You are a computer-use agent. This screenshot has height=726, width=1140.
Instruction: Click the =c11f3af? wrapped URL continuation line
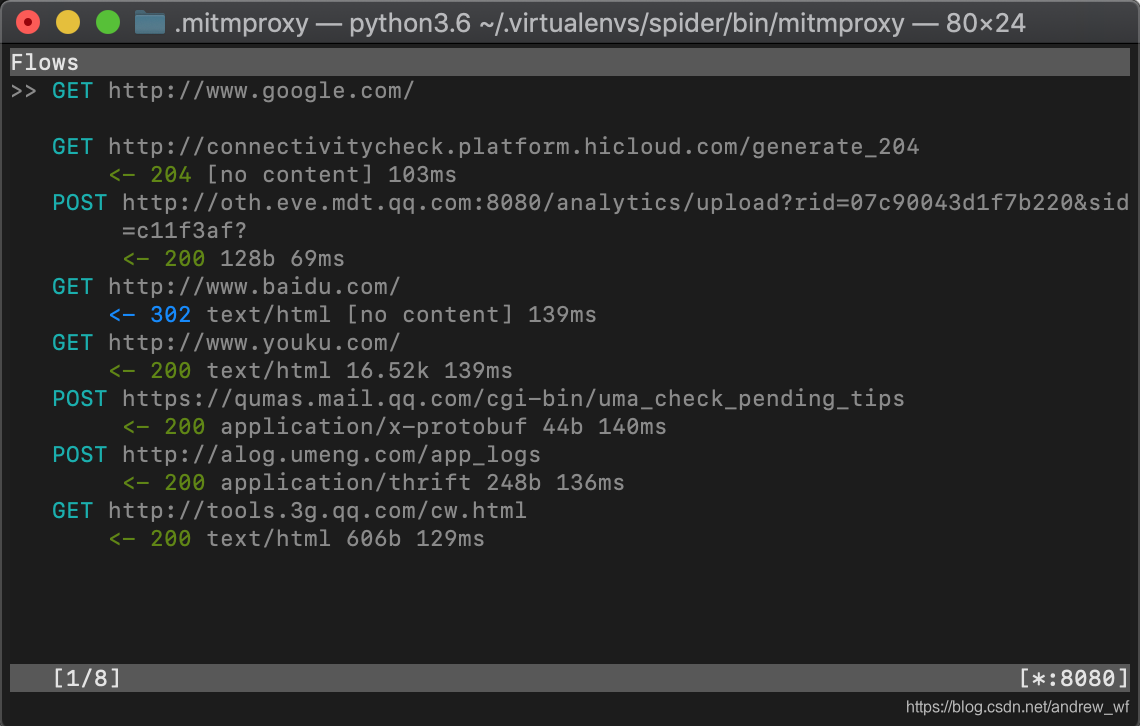185,230
